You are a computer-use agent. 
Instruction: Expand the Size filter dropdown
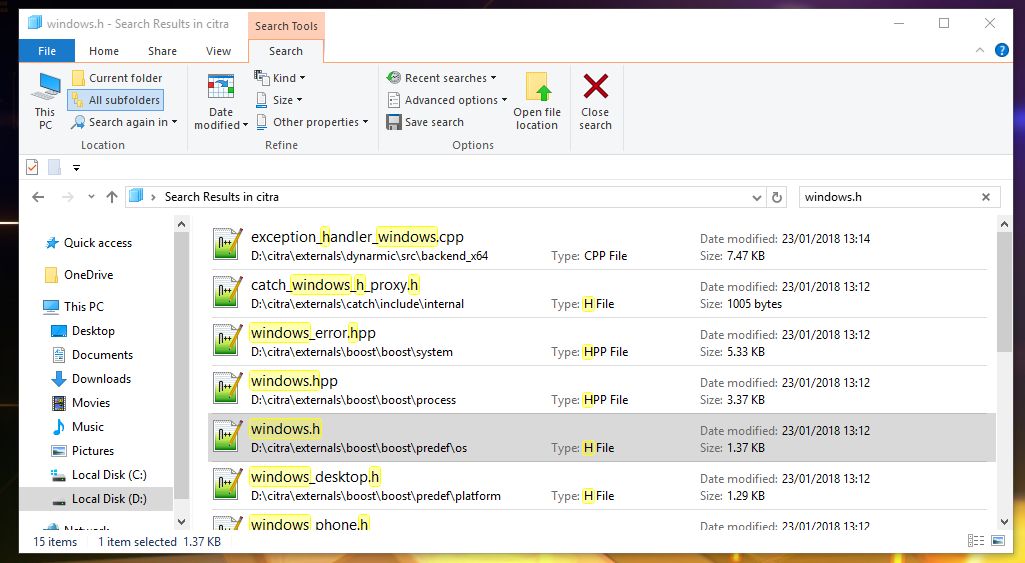[278, 100]
